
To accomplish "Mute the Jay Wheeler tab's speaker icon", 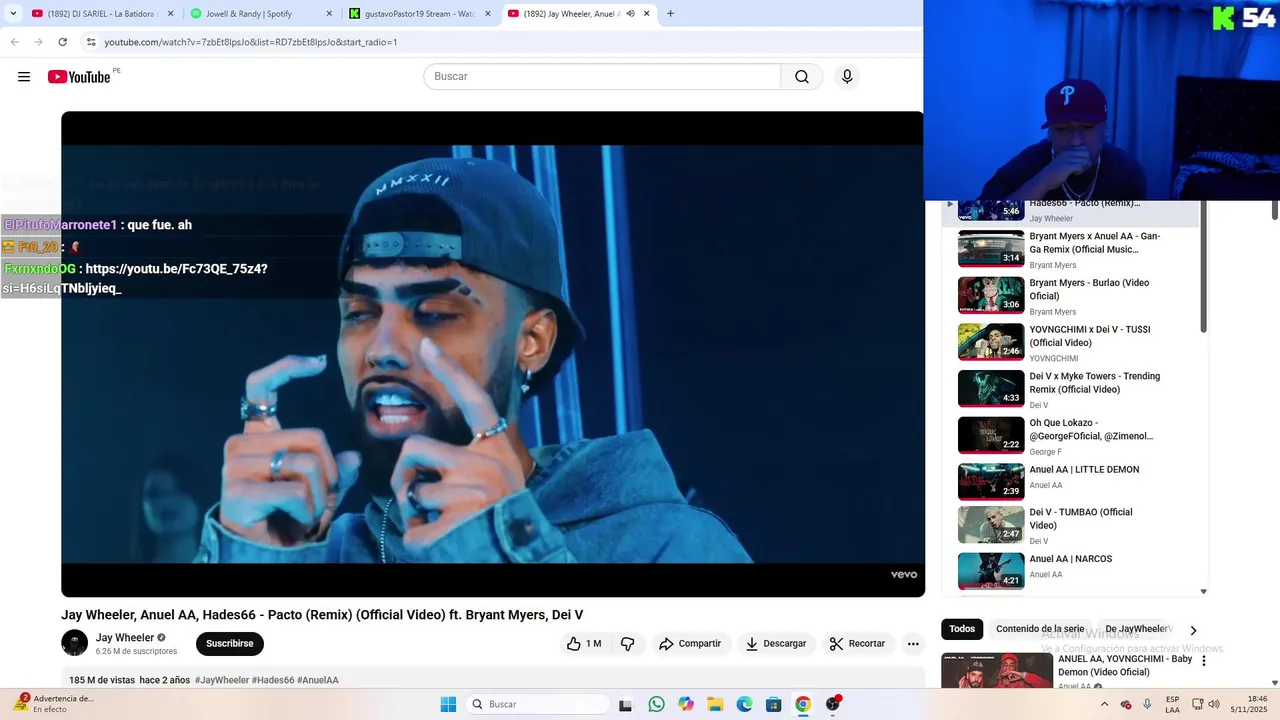I will [630, 14].
